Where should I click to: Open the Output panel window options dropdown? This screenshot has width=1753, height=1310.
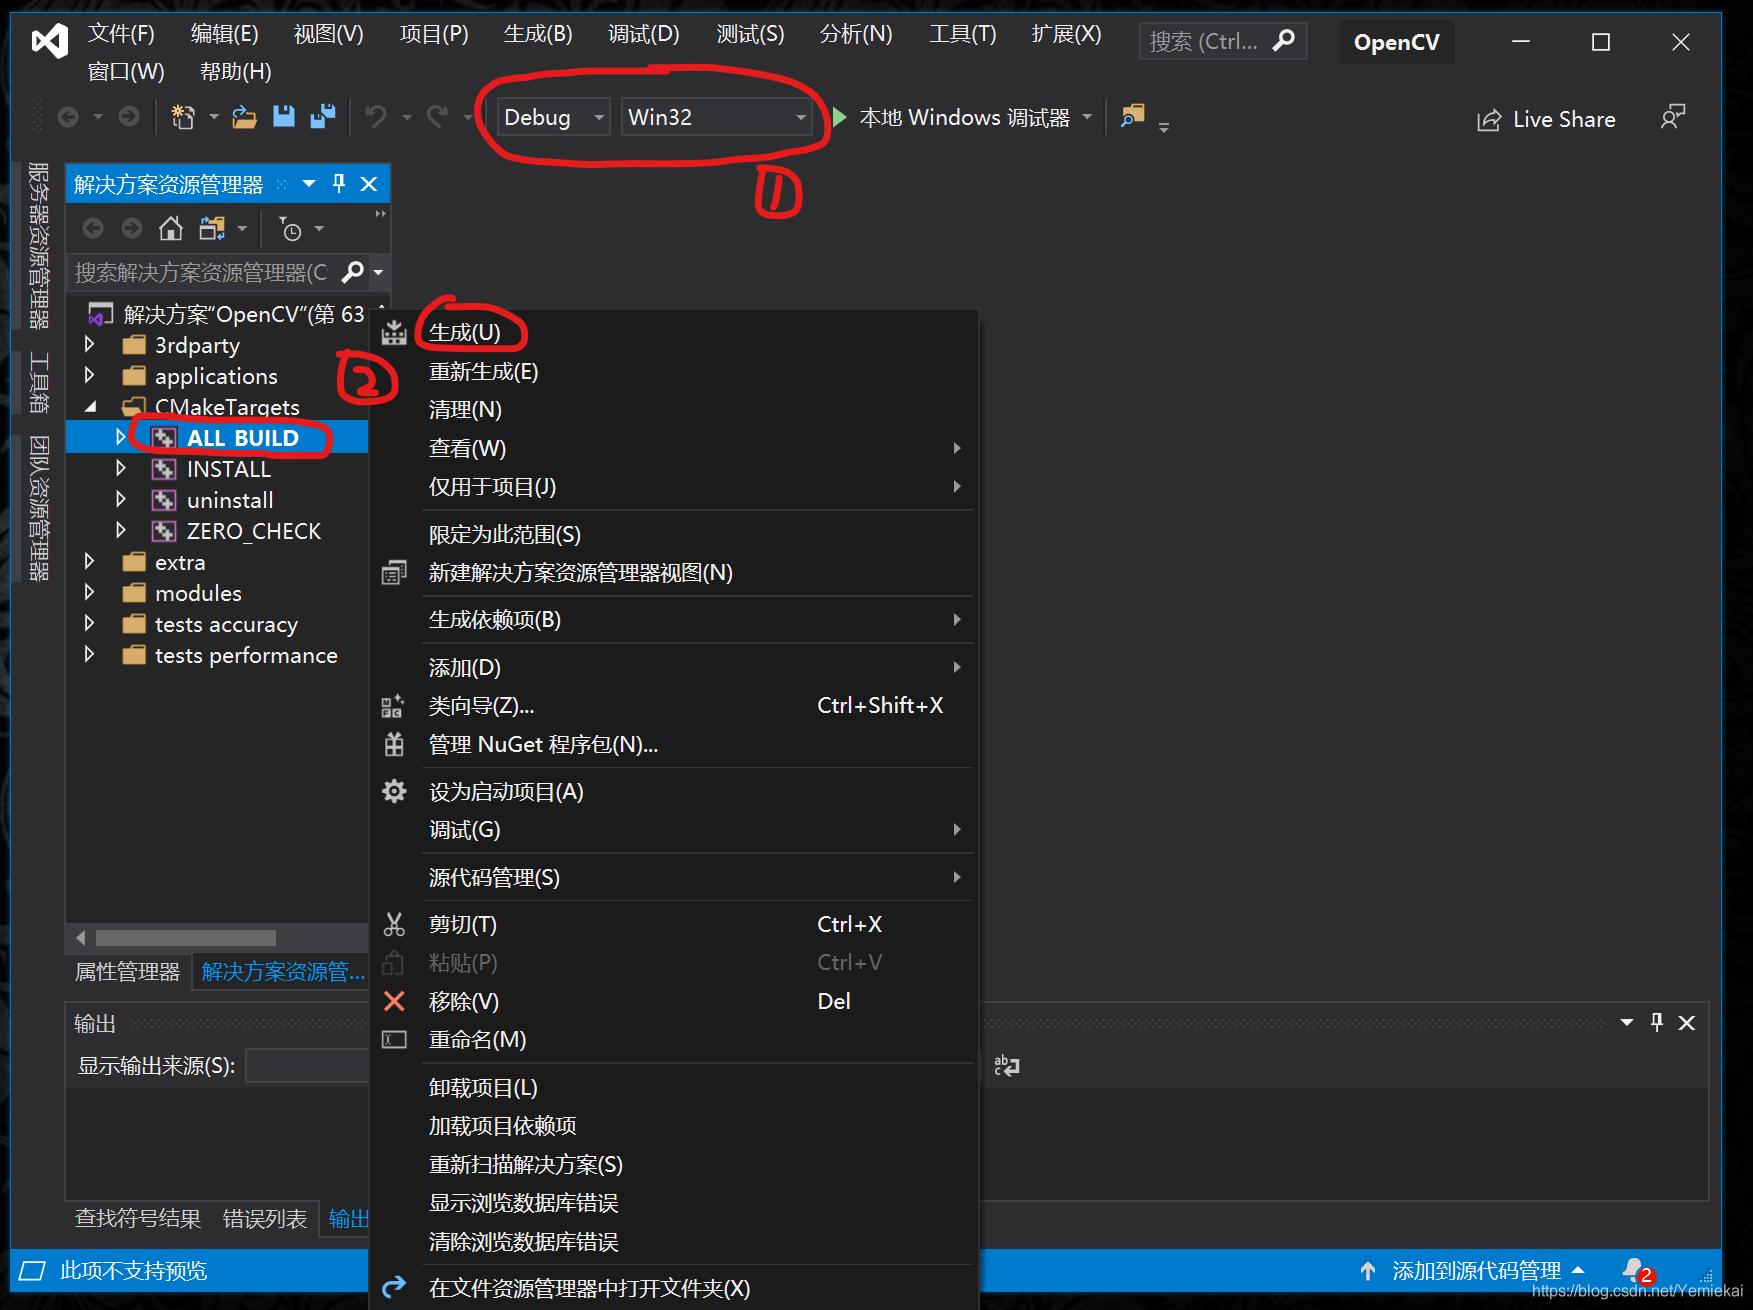(1627, 1022)
